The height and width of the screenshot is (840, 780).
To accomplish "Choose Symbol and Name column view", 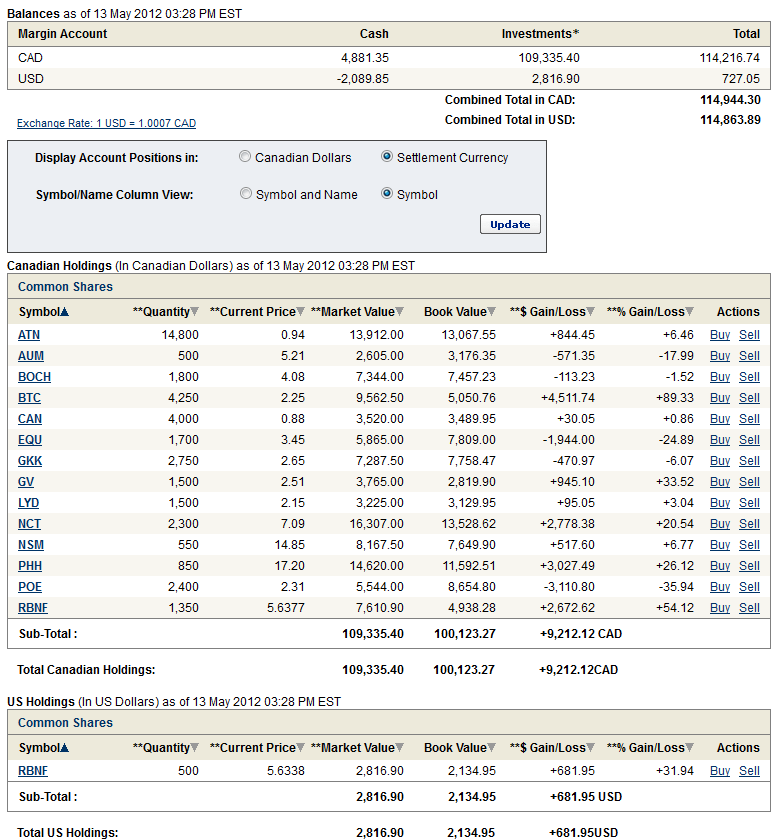I will click(246, 194).
